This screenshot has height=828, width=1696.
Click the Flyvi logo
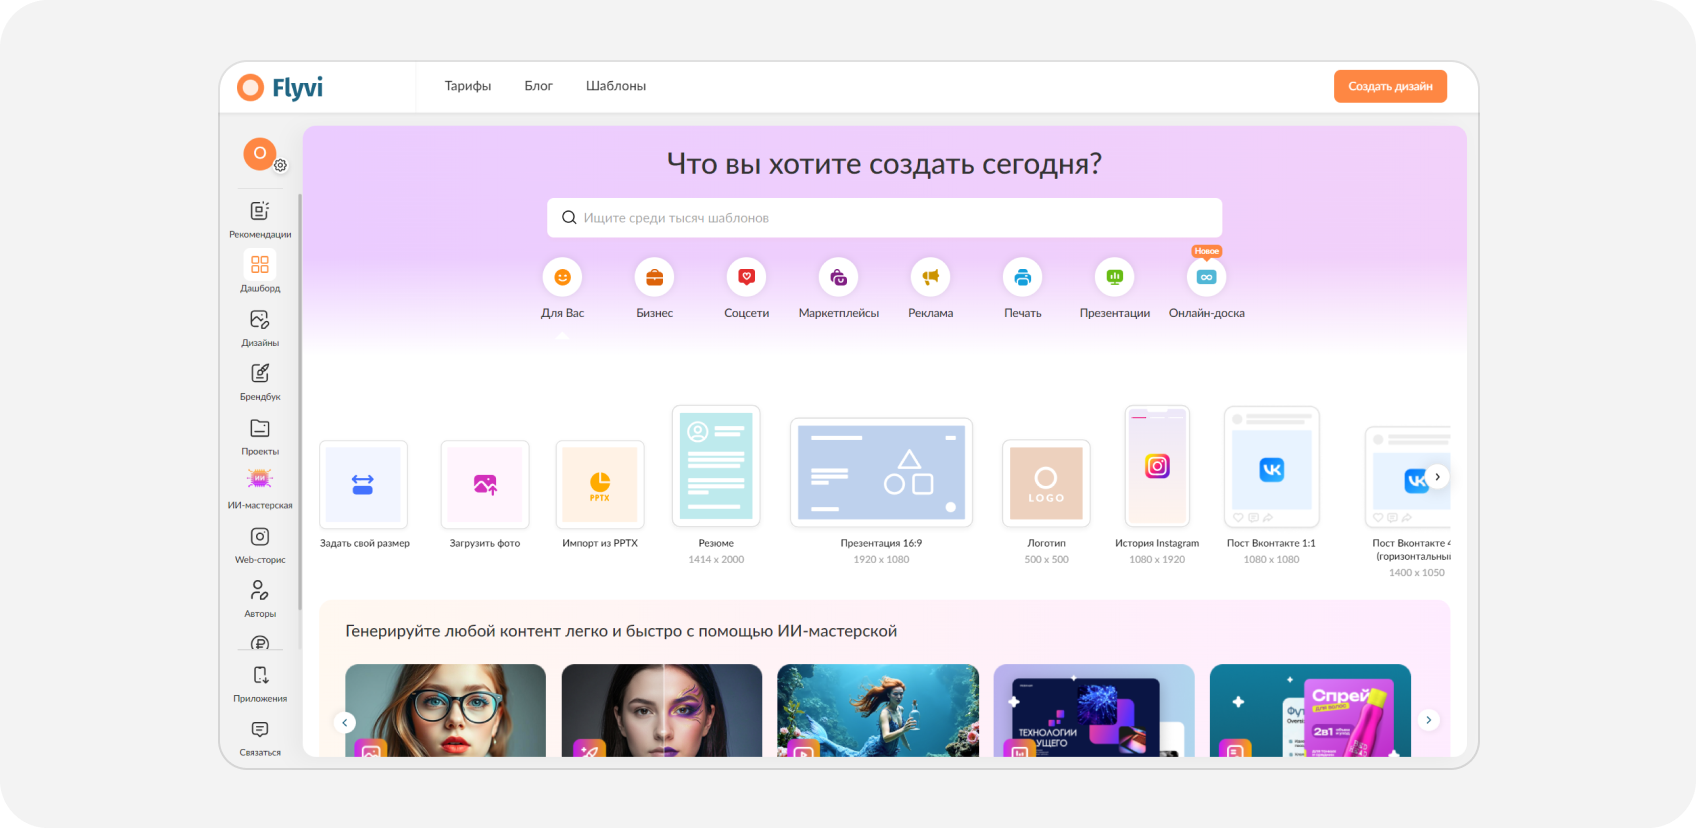coord(280,88)
